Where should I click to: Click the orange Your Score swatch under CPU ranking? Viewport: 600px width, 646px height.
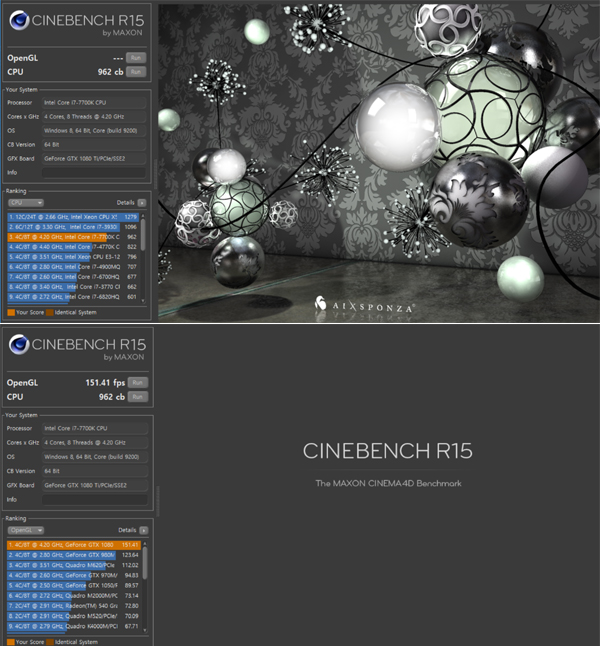tap(11, 312)
